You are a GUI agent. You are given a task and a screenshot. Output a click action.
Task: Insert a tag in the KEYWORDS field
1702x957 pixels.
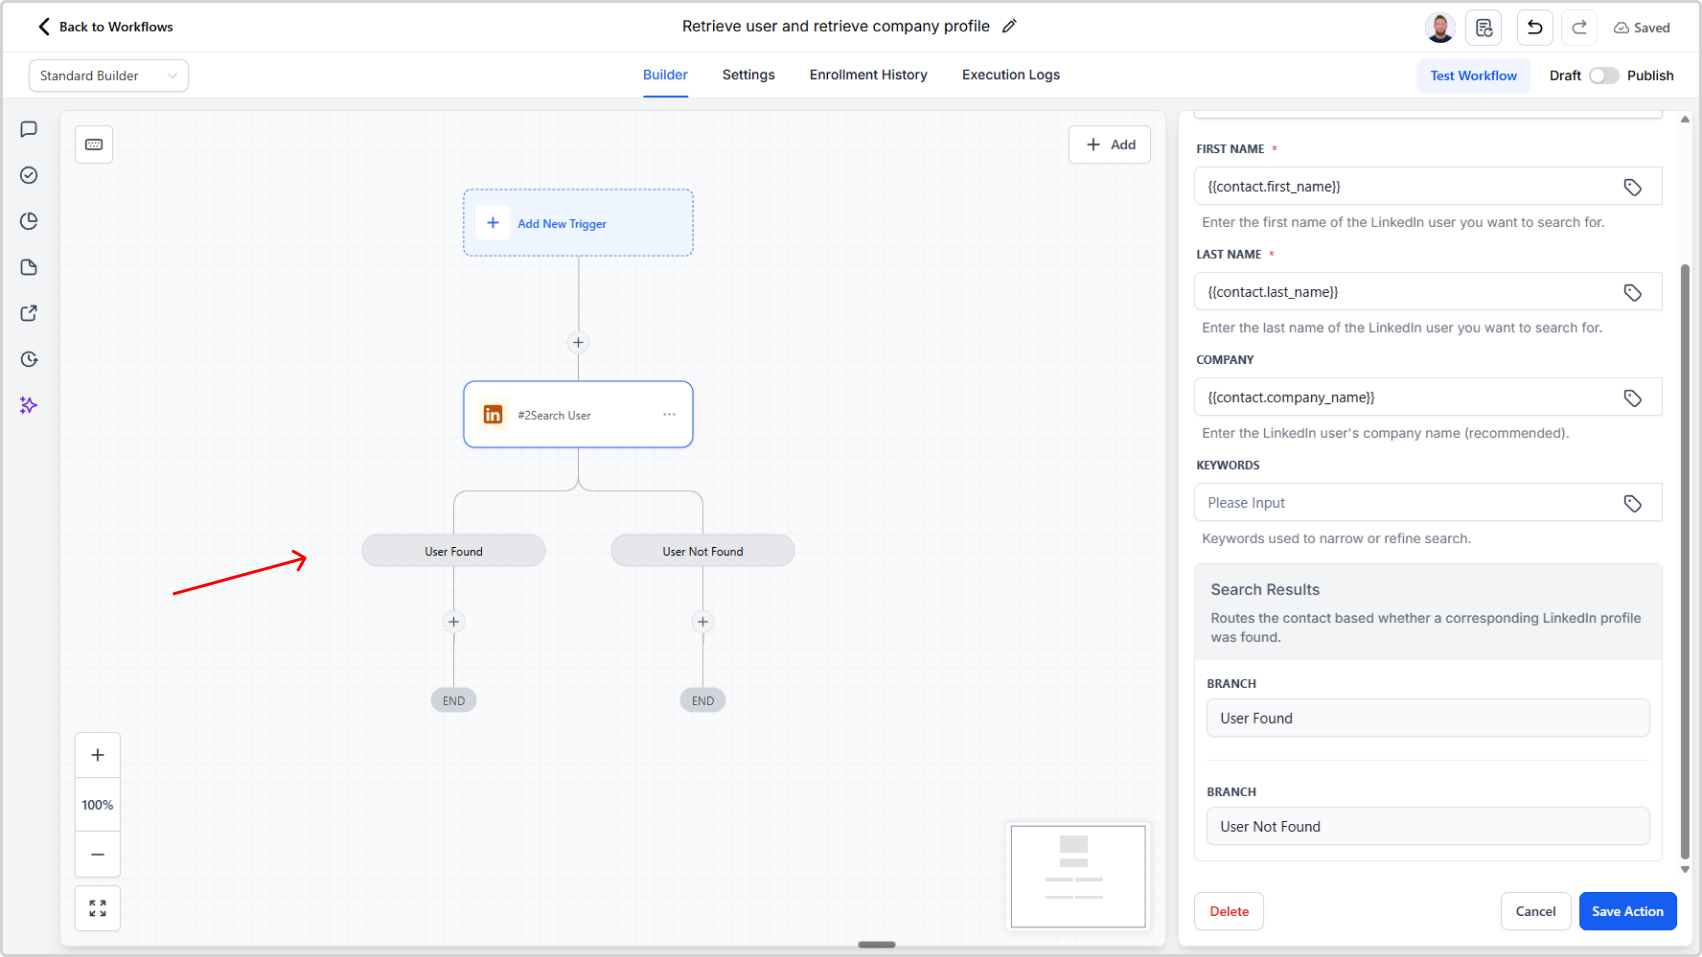pos(1634,503)
